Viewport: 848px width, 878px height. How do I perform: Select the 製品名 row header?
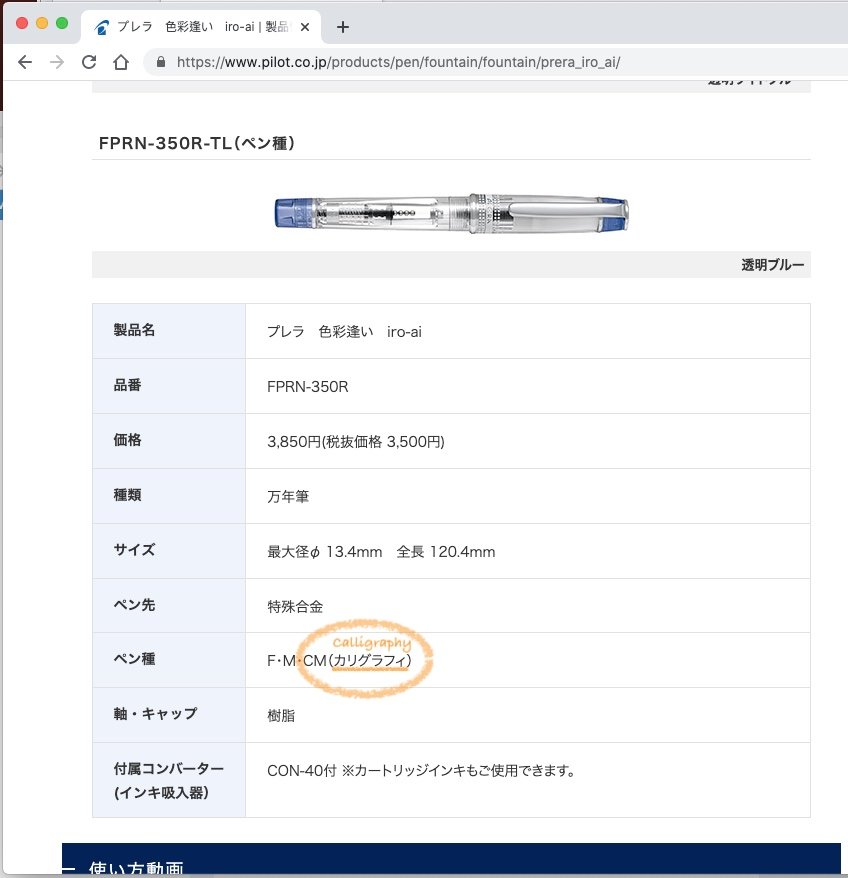(x=134, y=331)
